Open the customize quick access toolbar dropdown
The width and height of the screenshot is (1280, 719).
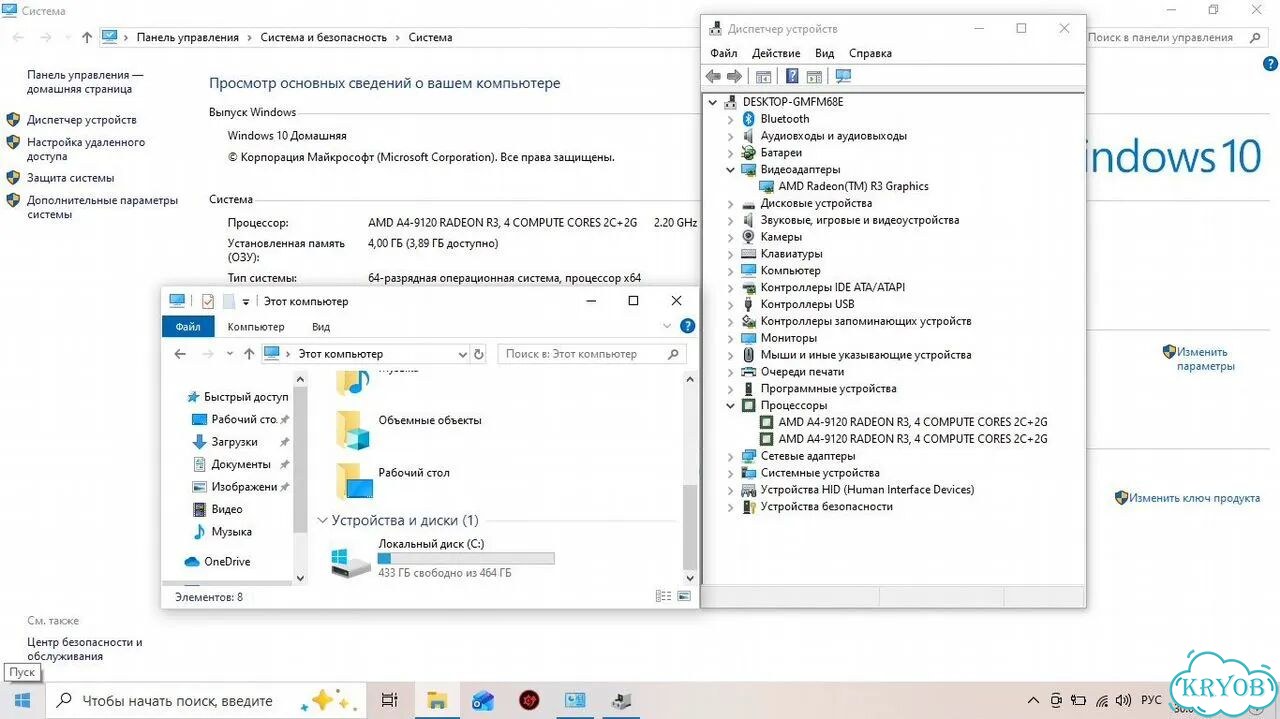[246, 302]
